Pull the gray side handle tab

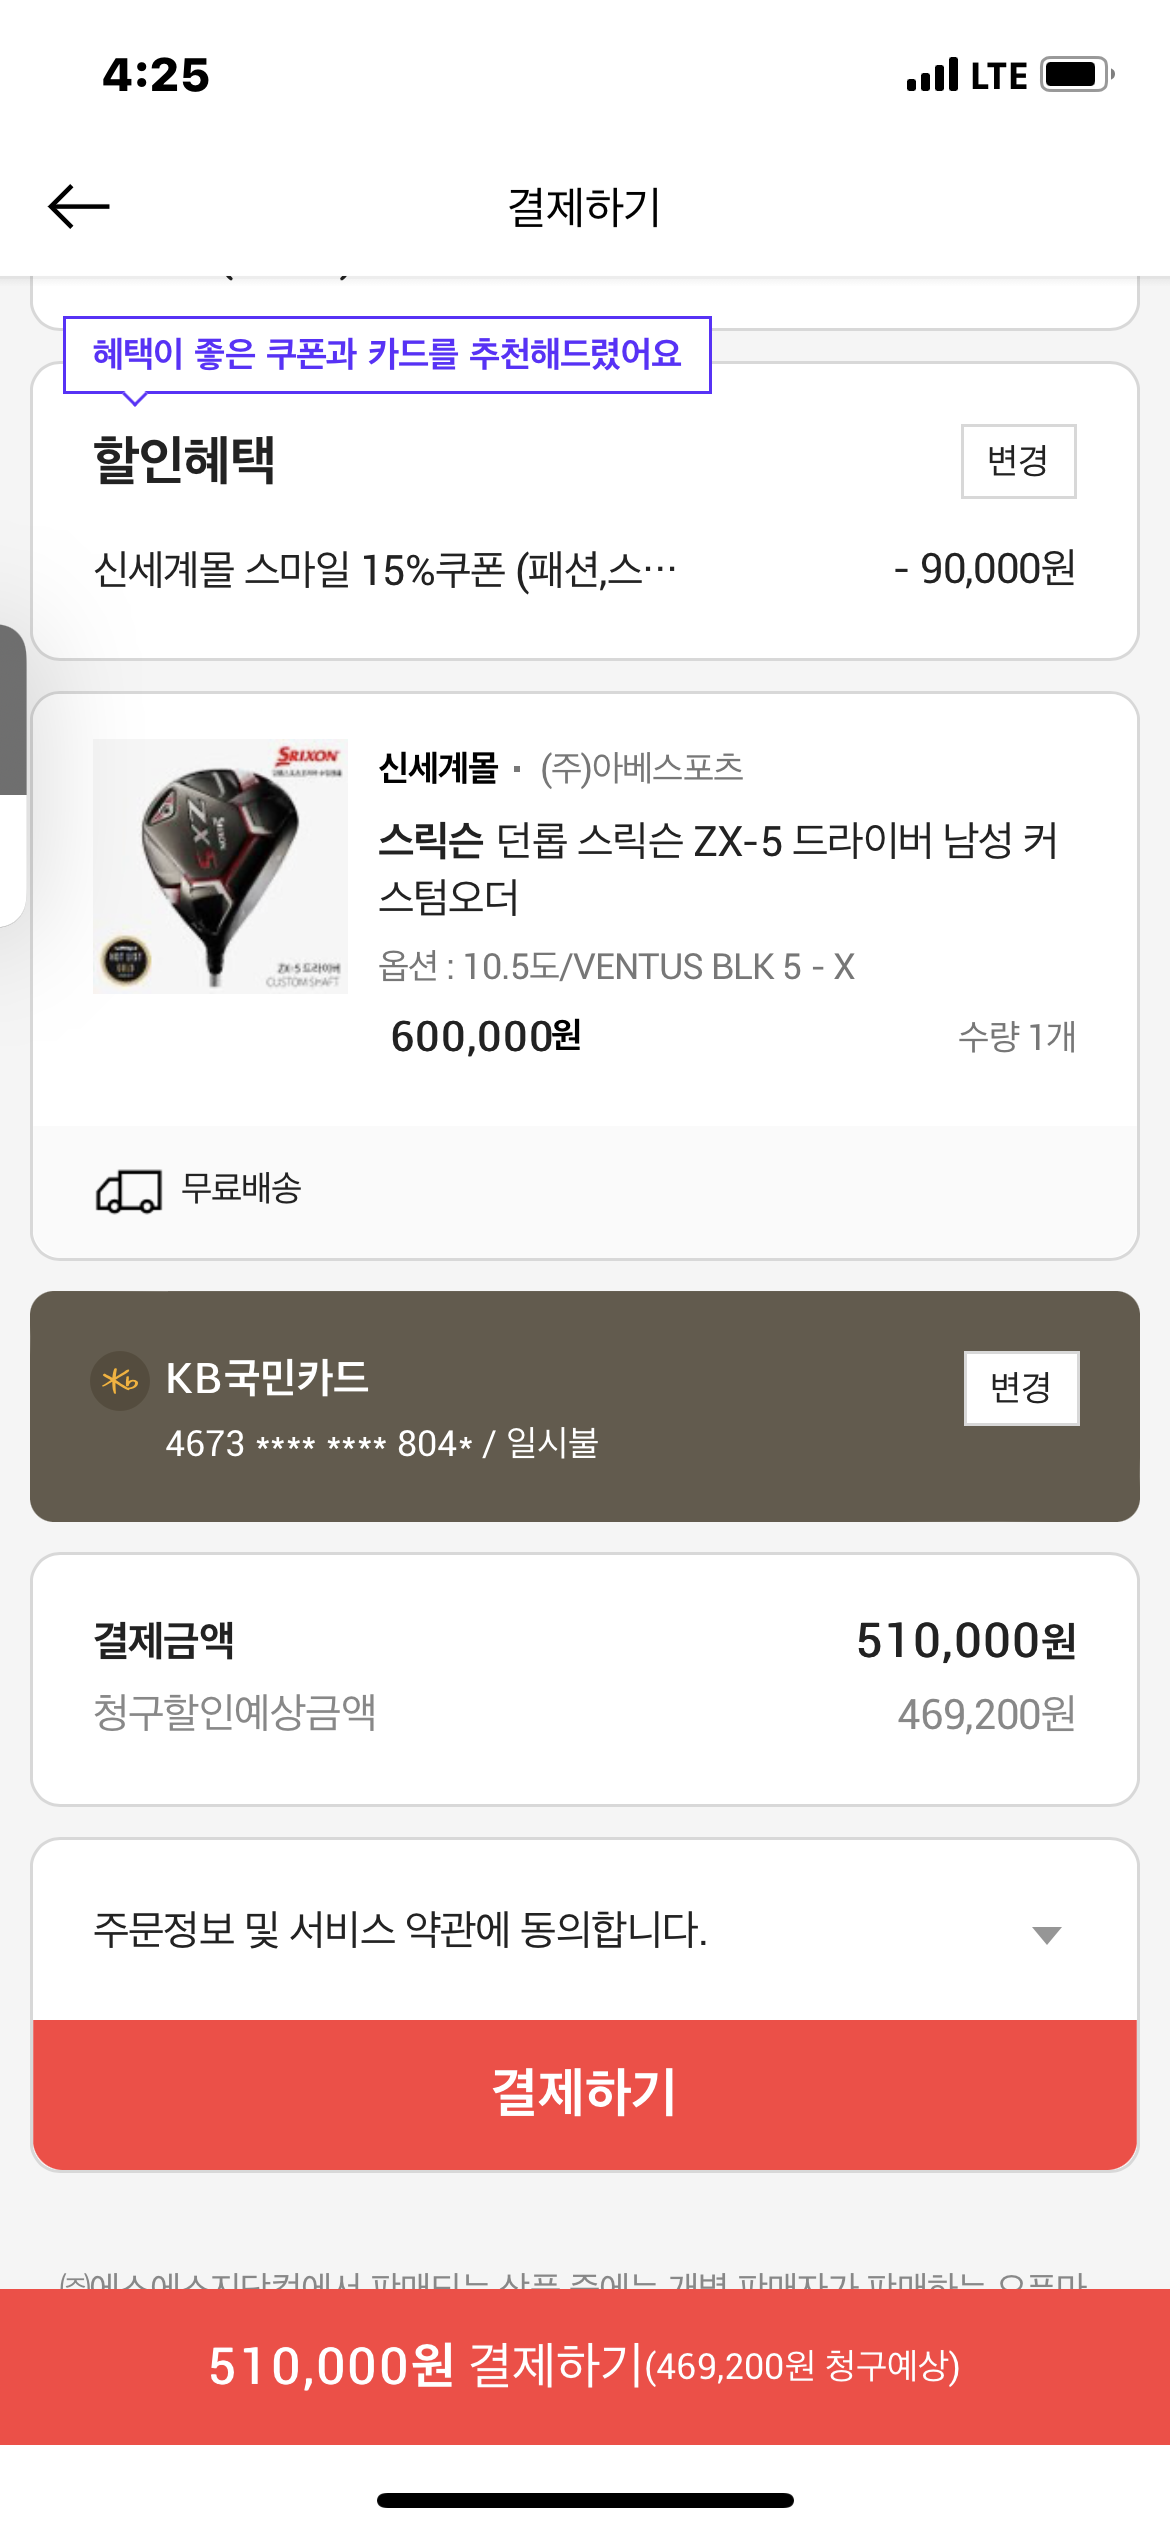(x=12, y=710)
